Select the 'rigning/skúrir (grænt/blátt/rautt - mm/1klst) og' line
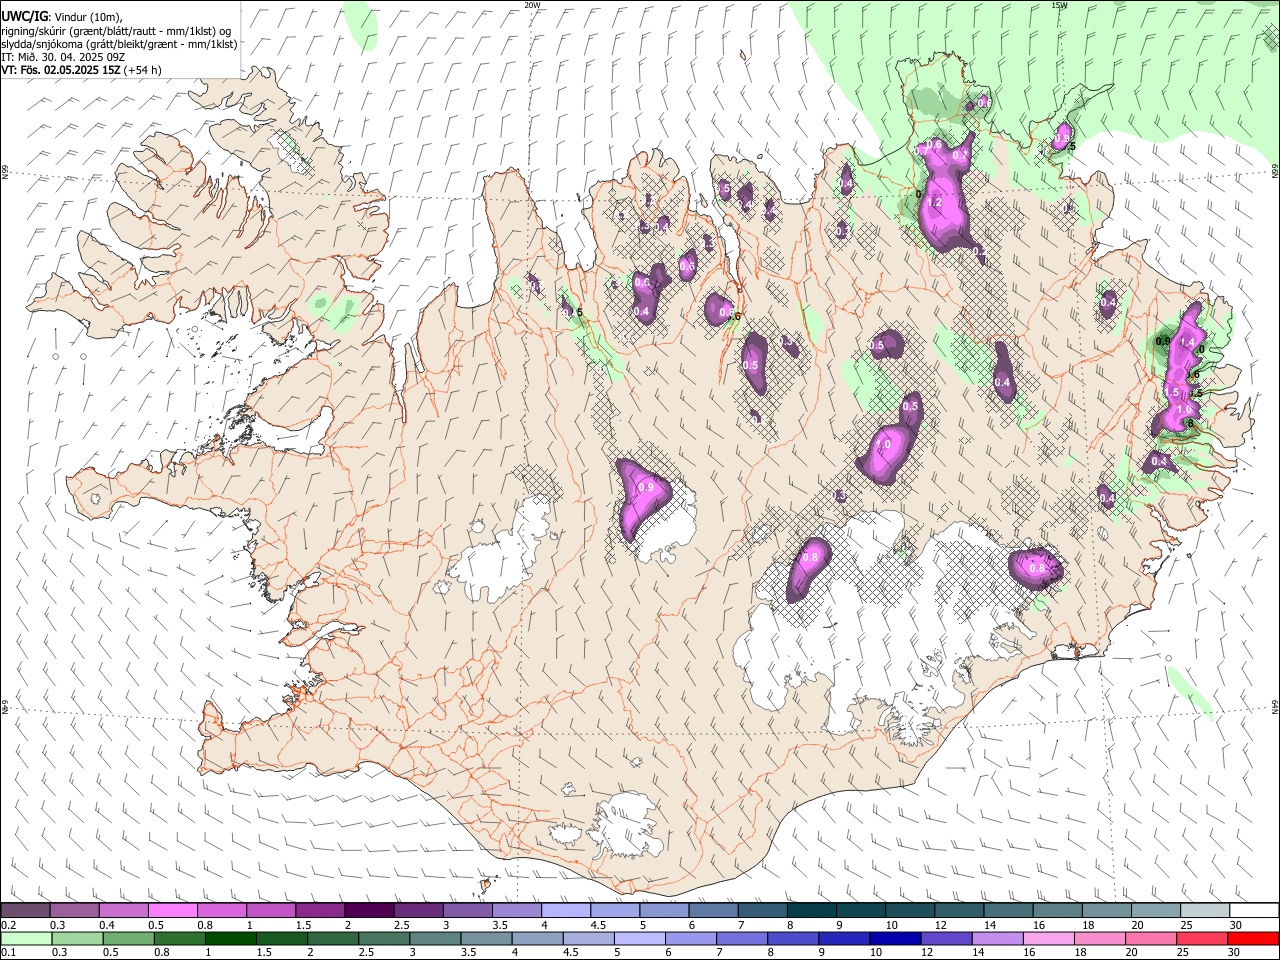 coord(117,31)
